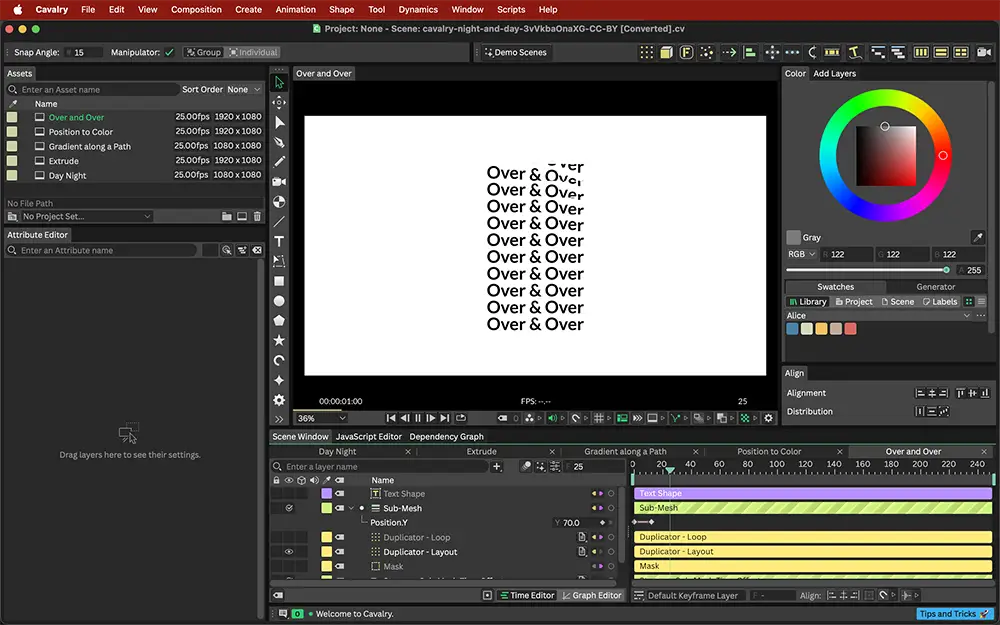
Task: Open the RGB color mode dropdown
Action: coord(802,254)
